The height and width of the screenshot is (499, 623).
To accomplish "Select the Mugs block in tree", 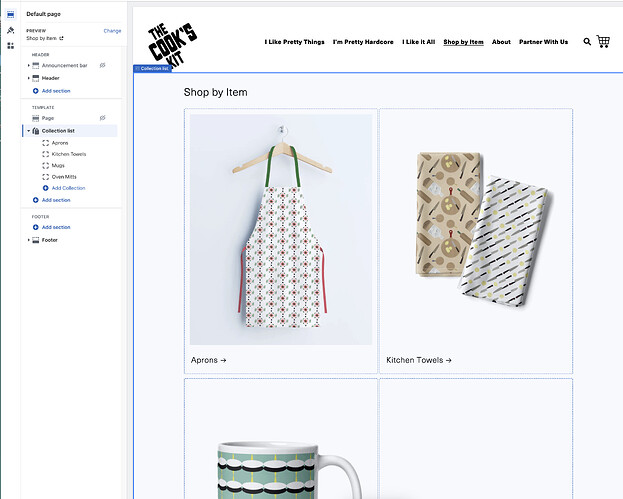I will pos(58,166).
